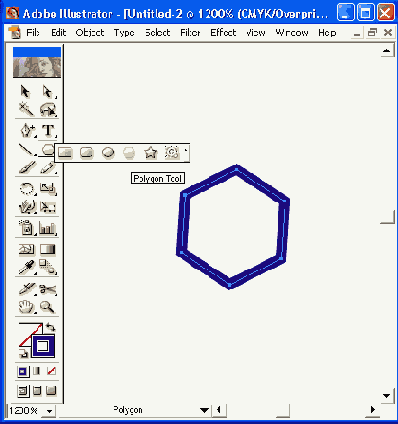Screen dimensions: 398x424
Task: Select the Zoom magnifier tool
Action: click(48, 307)
